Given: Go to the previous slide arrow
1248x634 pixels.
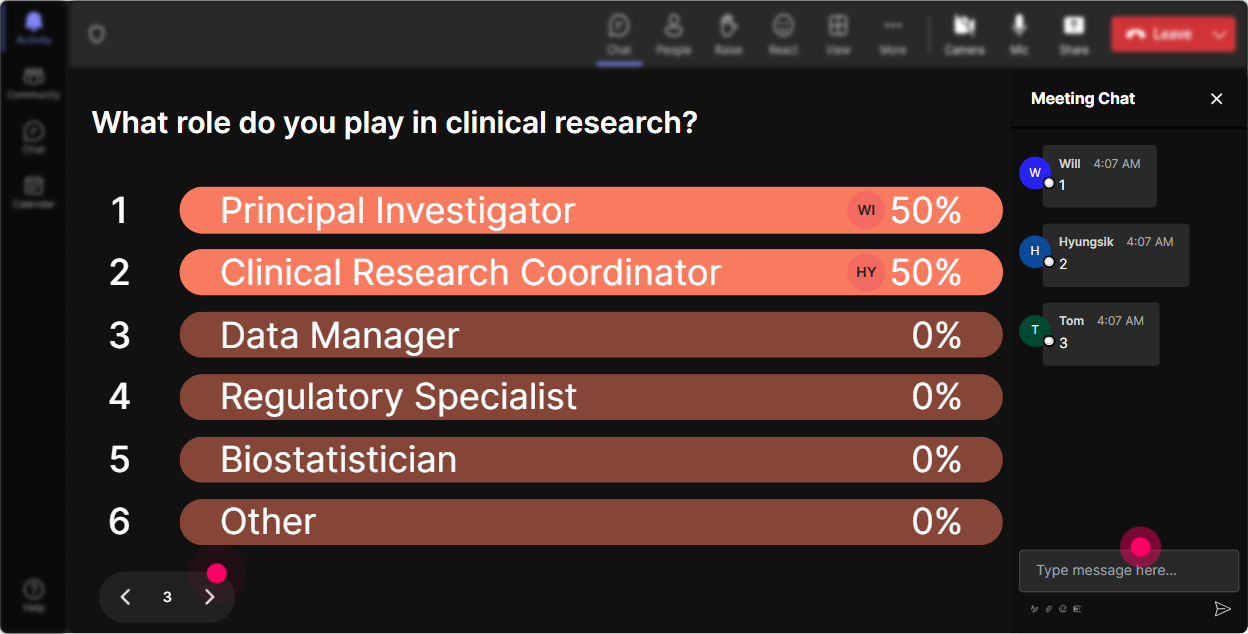Looking at the screenshot, I should point(125,597).
